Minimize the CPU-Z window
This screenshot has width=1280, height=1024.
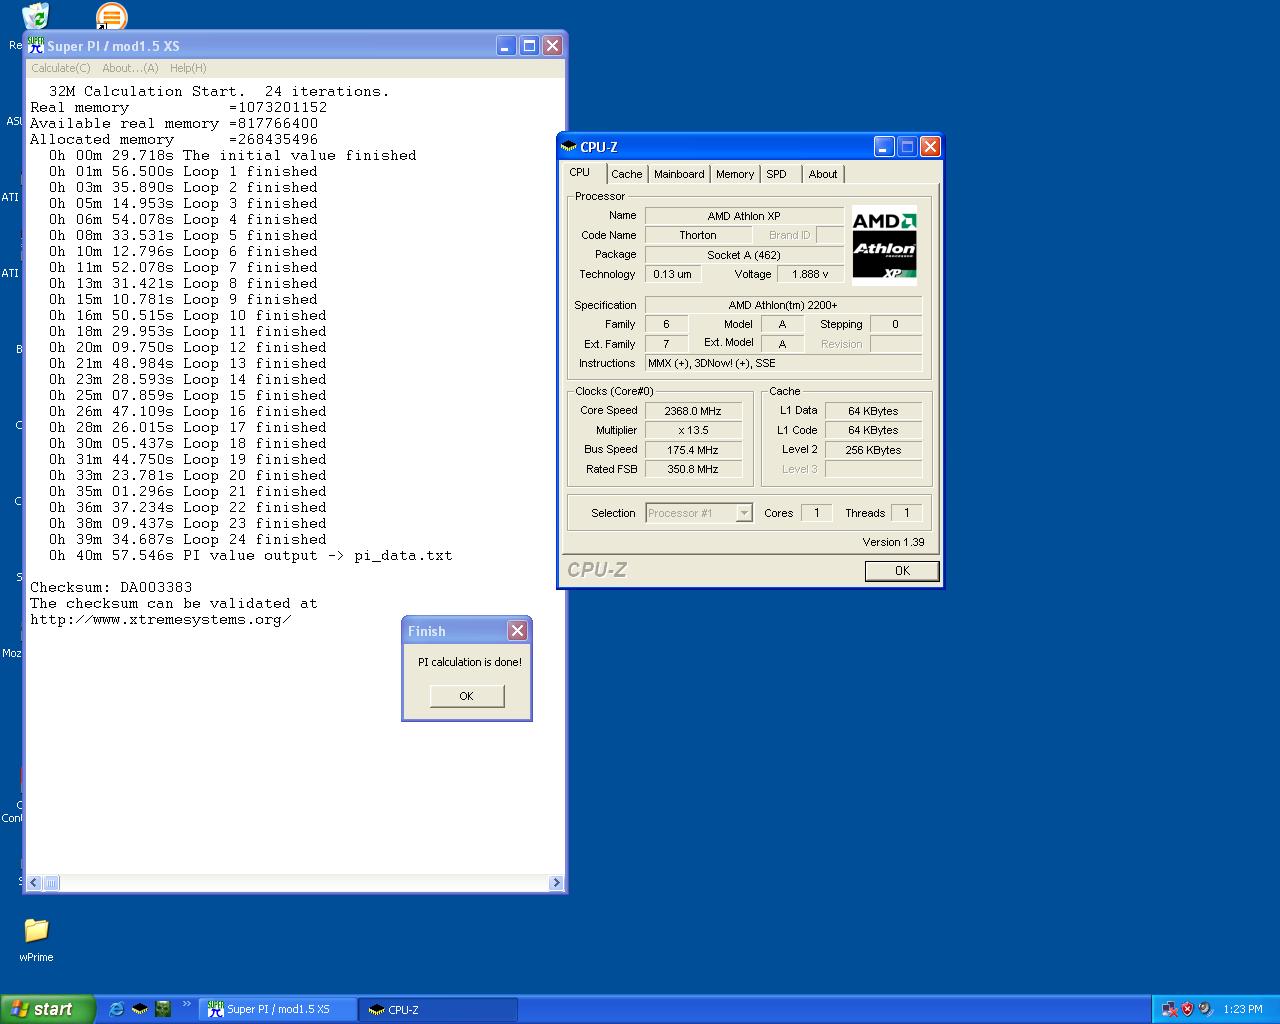[884, 147]
